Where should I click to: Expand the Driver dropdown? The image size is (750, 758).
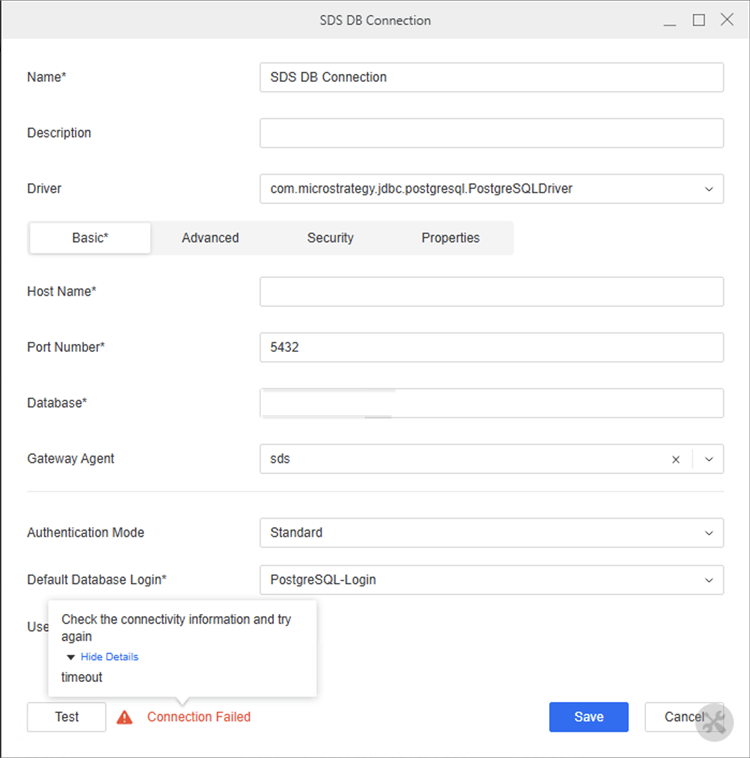[x=708, y=188]
